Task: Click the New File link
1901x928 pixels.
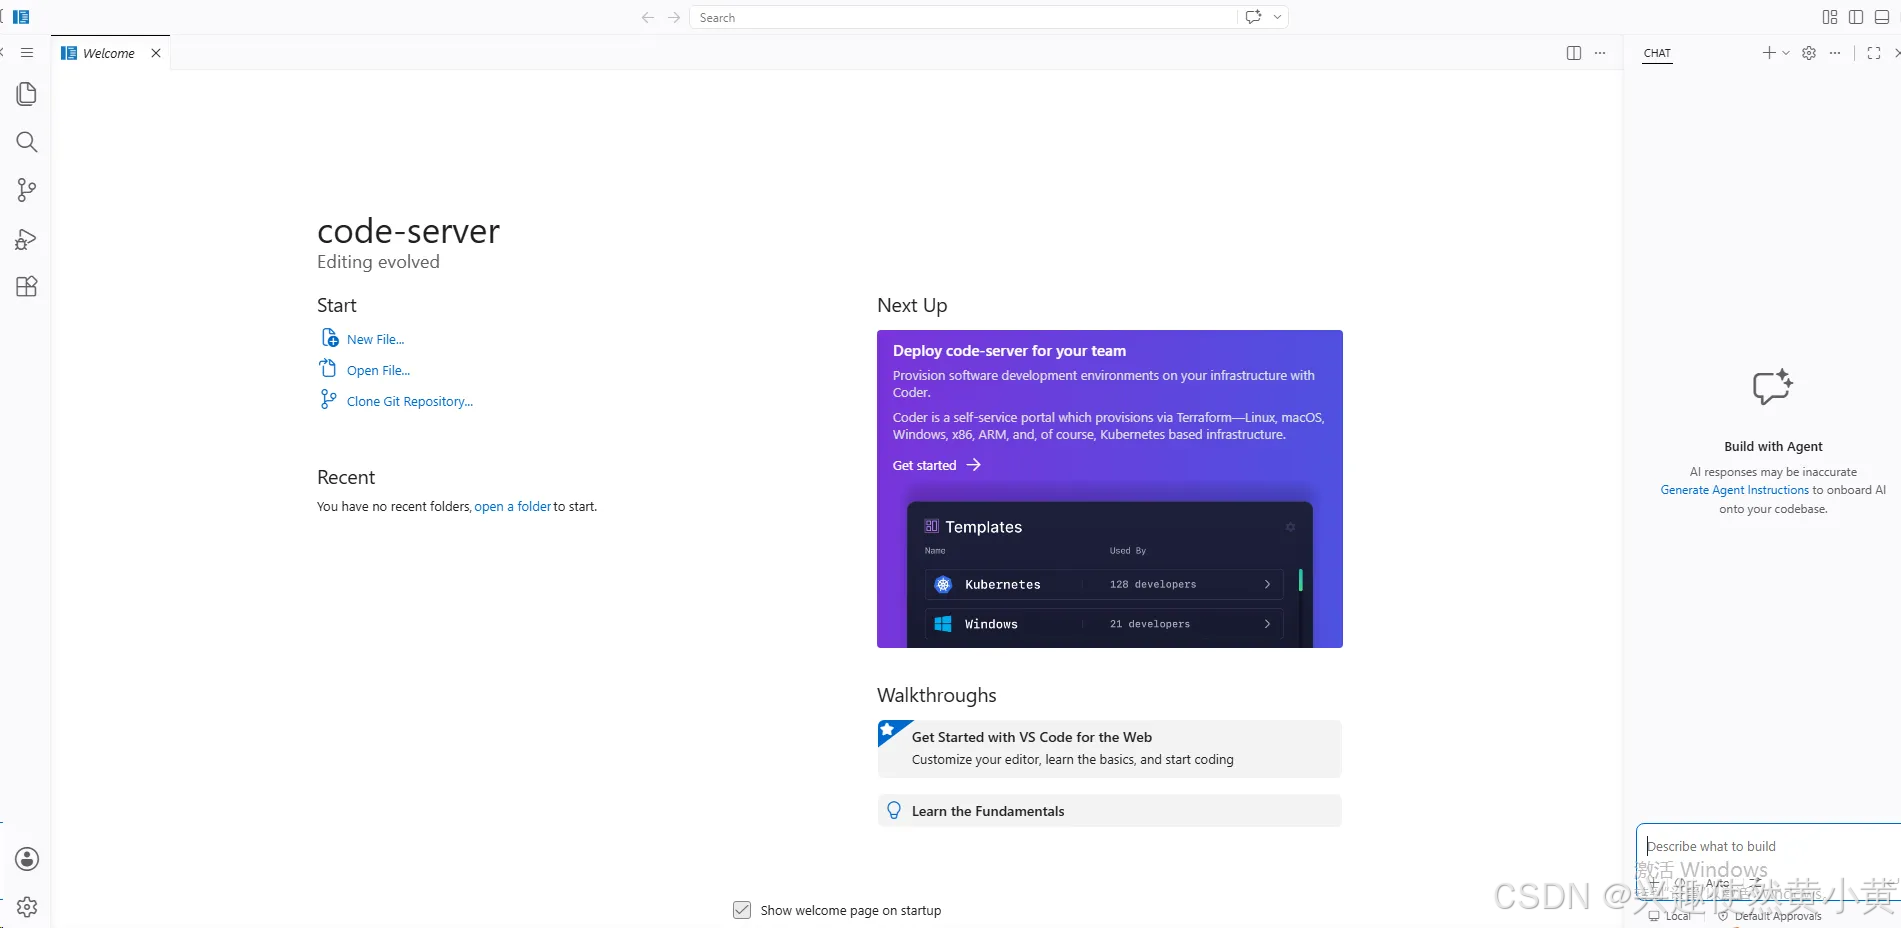Action: pyautogui.click(x=375, y=340)
